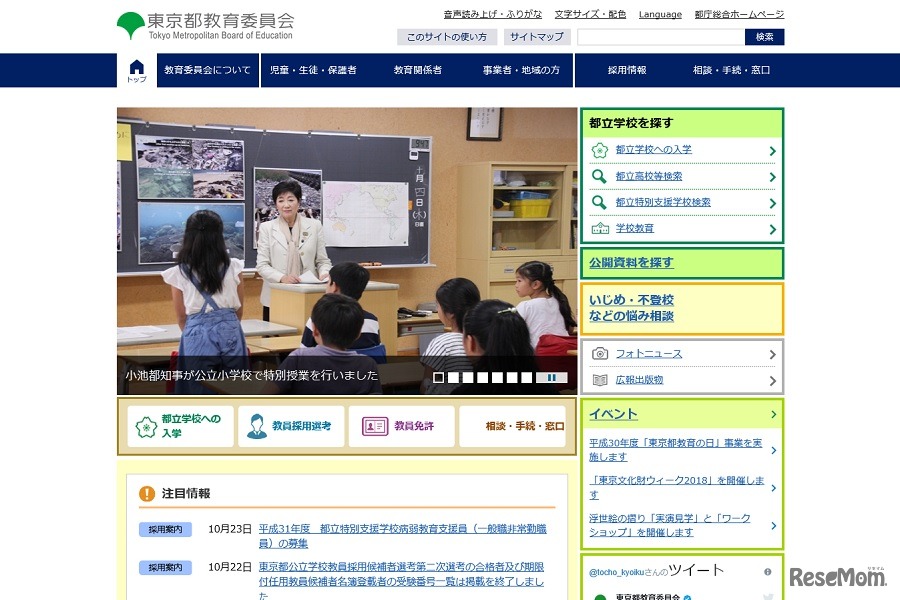Click the home icon labeled トップ
Viewport: 900px width, 600px height.
[x=137, y=70]
